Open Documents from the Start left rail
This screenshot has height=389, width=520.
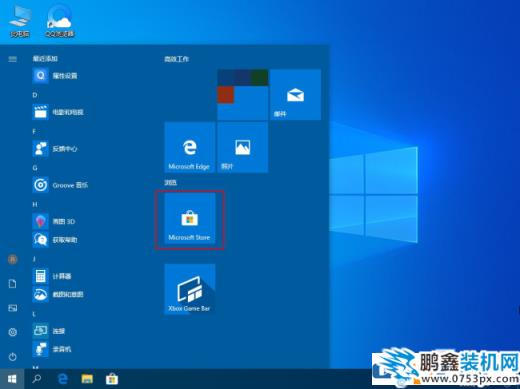click(x=12, y=284)
